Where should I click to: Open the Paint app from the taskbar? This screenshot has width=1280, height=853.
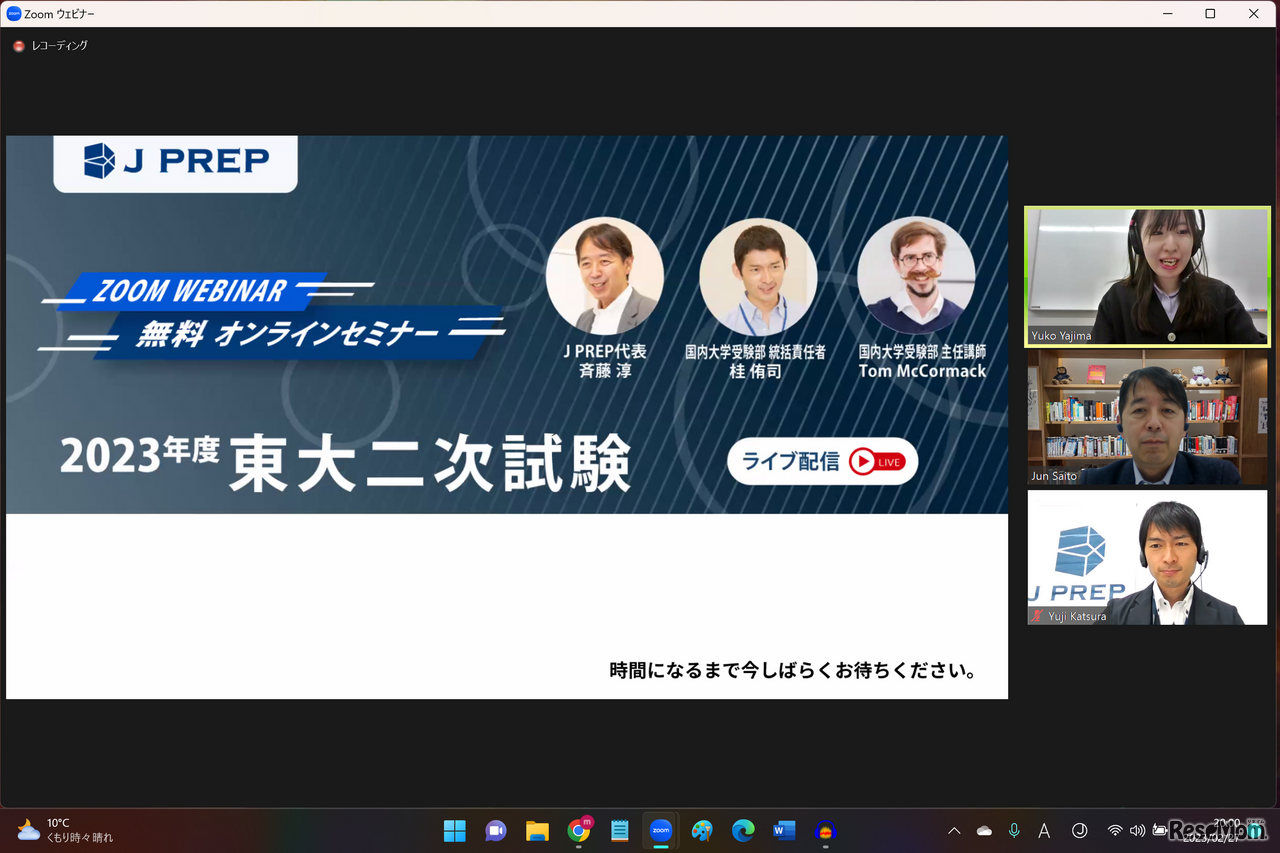[701, 831]
